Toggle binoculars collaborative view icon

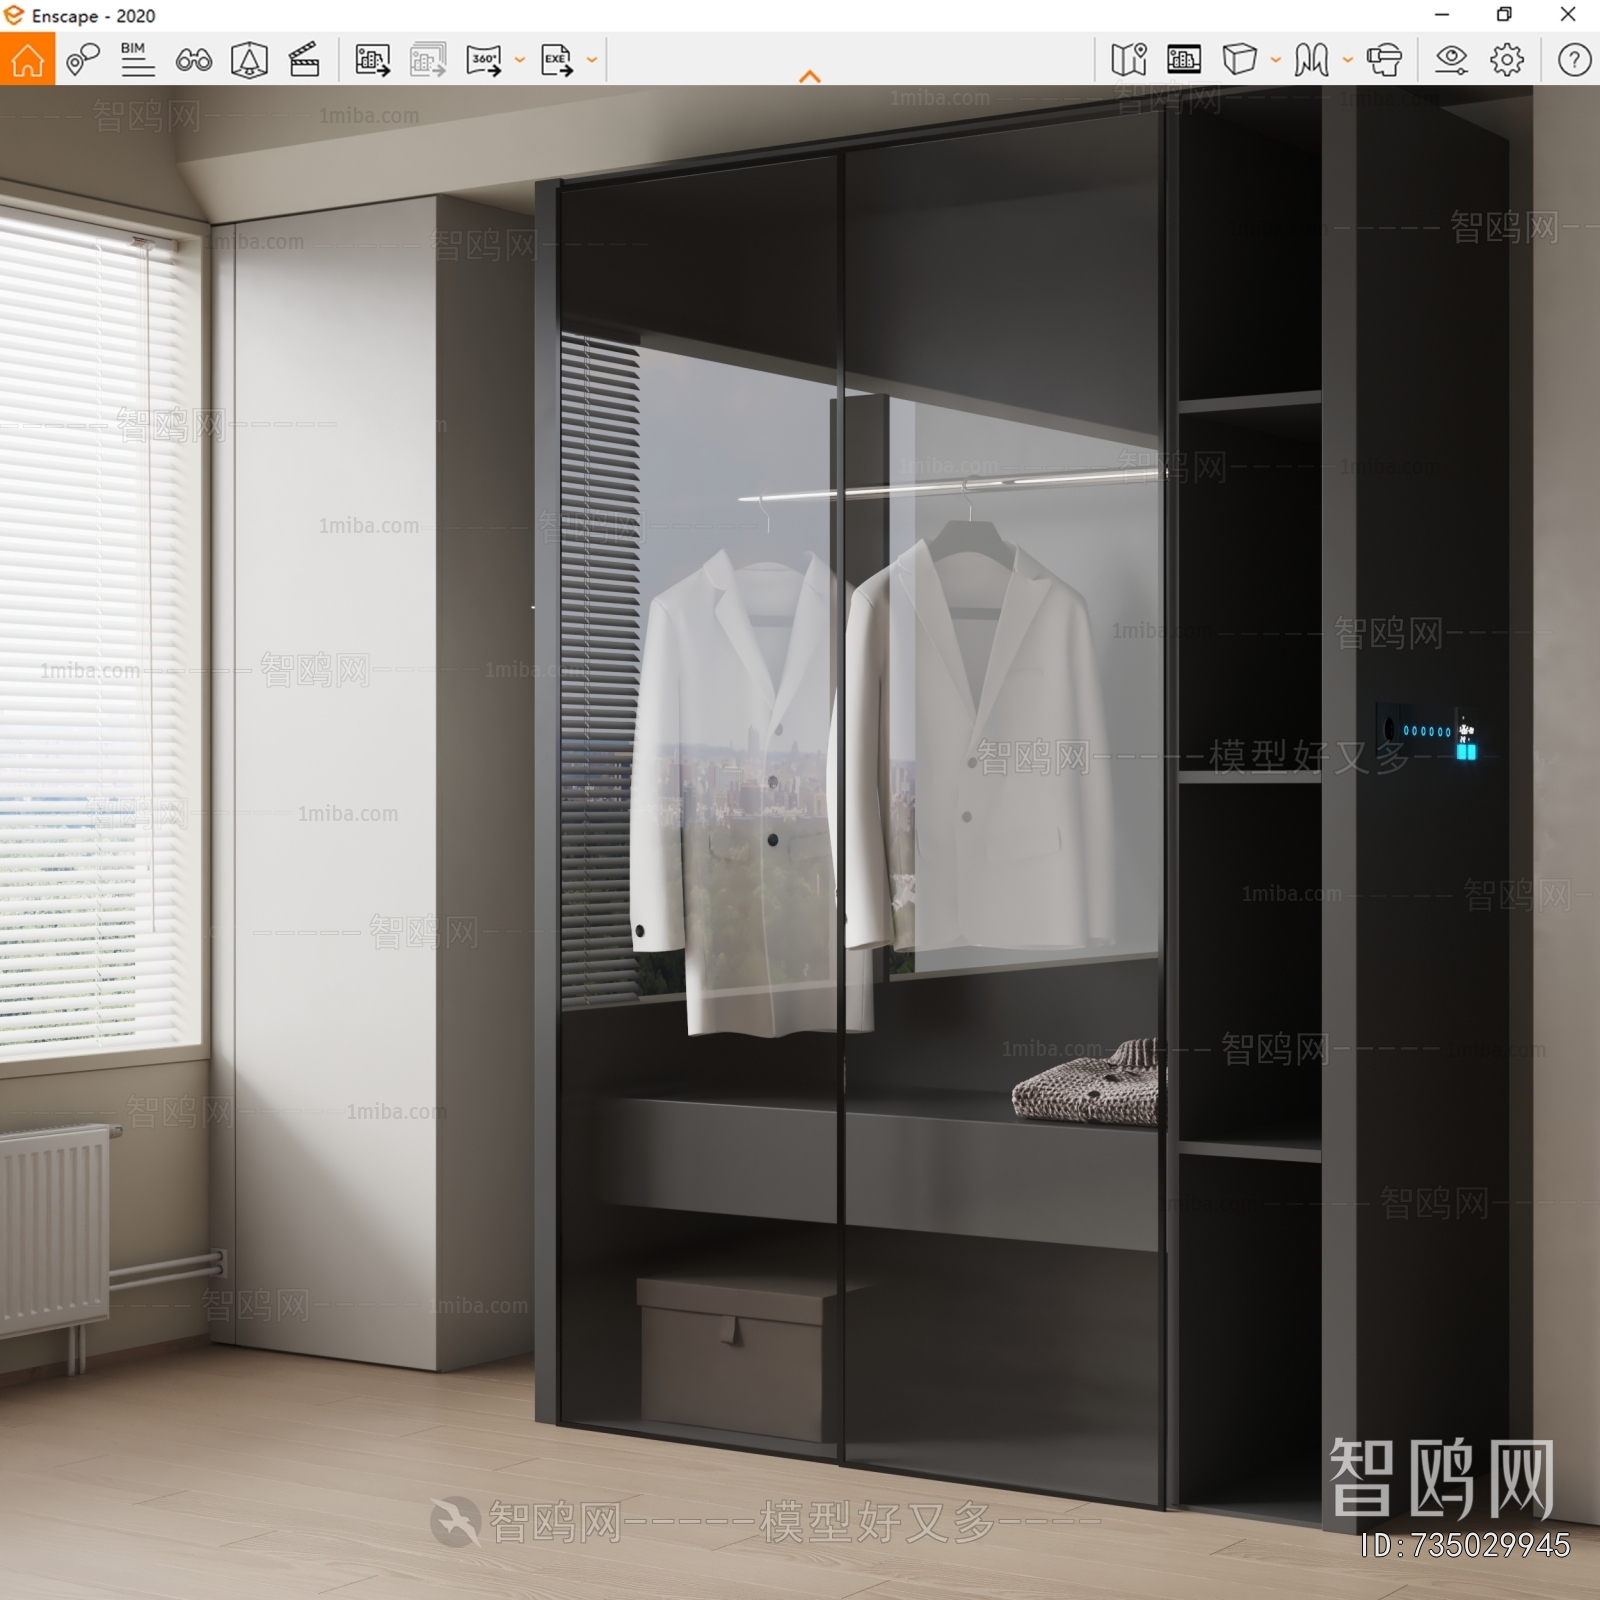[193, 60]
